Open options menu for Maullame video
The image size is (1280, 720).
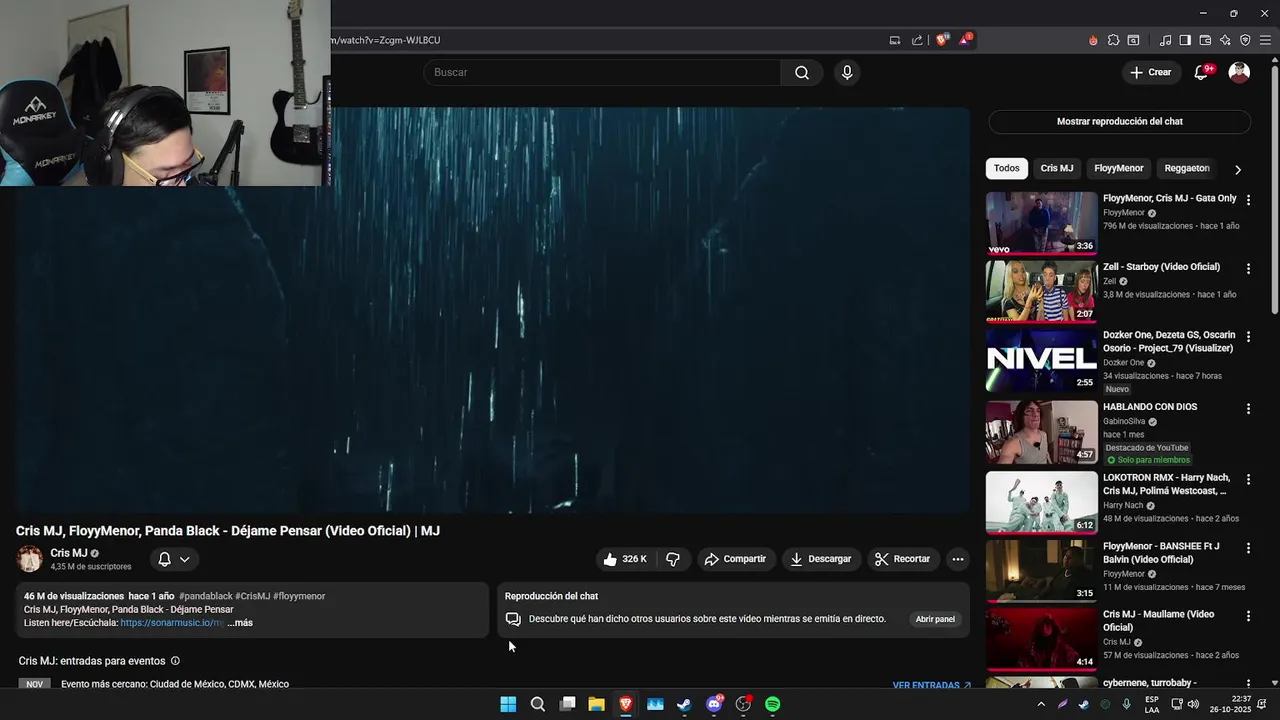pos(1248,616)
